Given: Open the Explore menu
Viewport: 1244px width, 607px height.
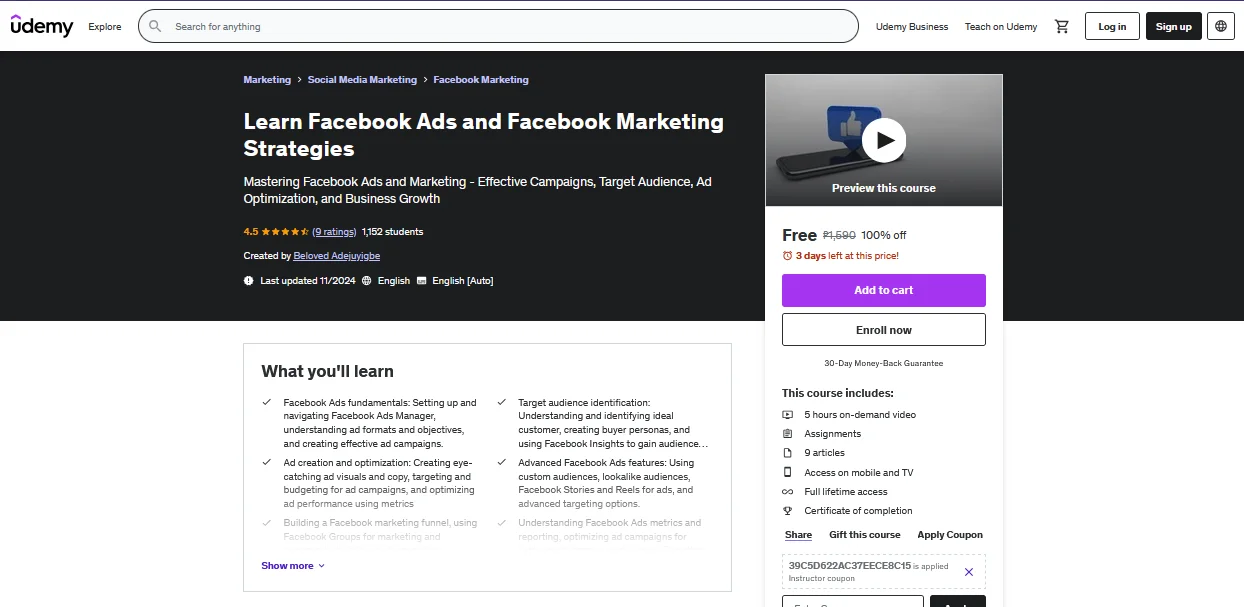Looking at the screenshot, I should click(x=105, y=27).
